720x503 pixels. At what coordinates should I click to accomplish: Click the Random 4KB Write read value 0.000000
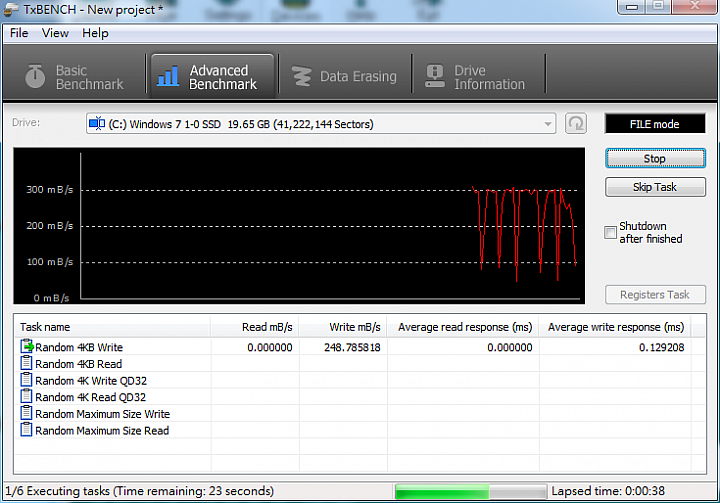click(x=270, y=347)
